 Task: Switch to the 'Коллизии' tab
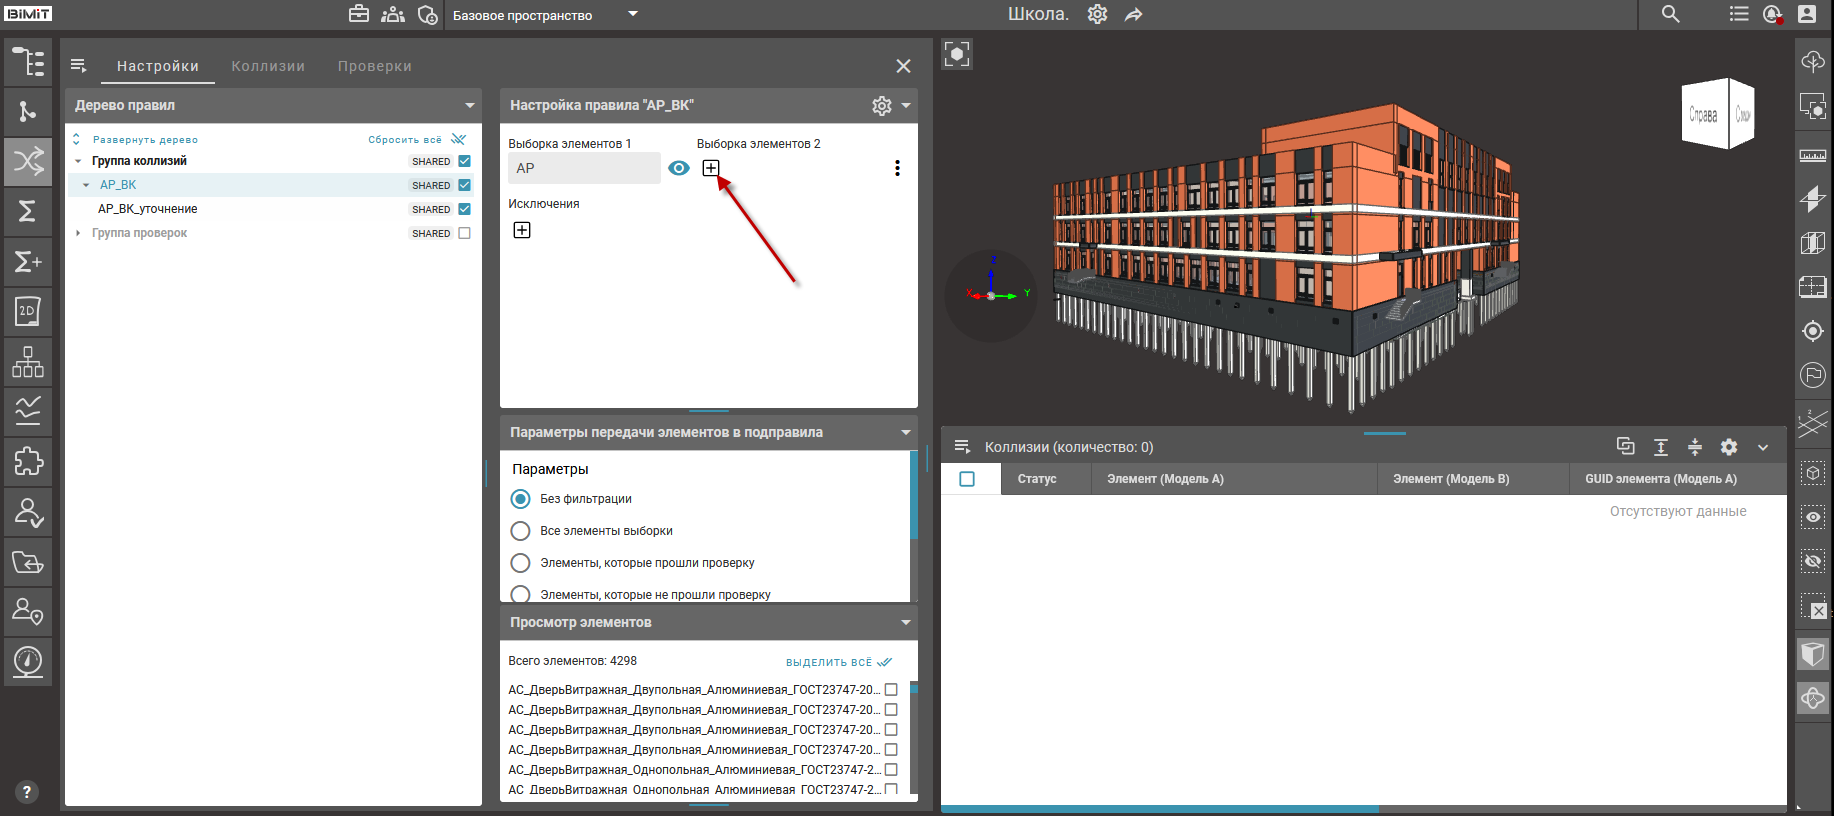click(268, 66)
